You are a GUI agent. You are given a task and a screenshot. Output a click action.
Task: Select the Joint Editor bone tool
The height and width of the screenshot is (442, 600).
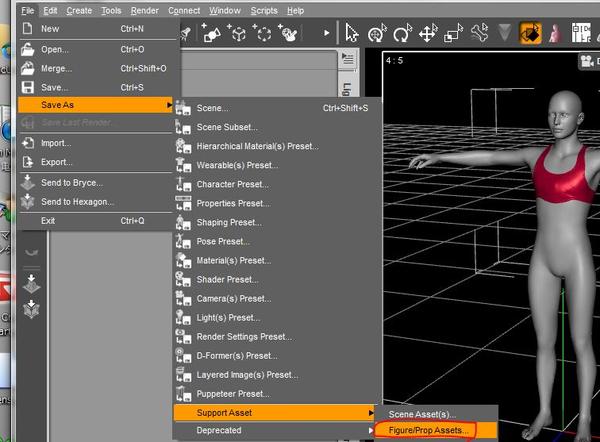479,33
